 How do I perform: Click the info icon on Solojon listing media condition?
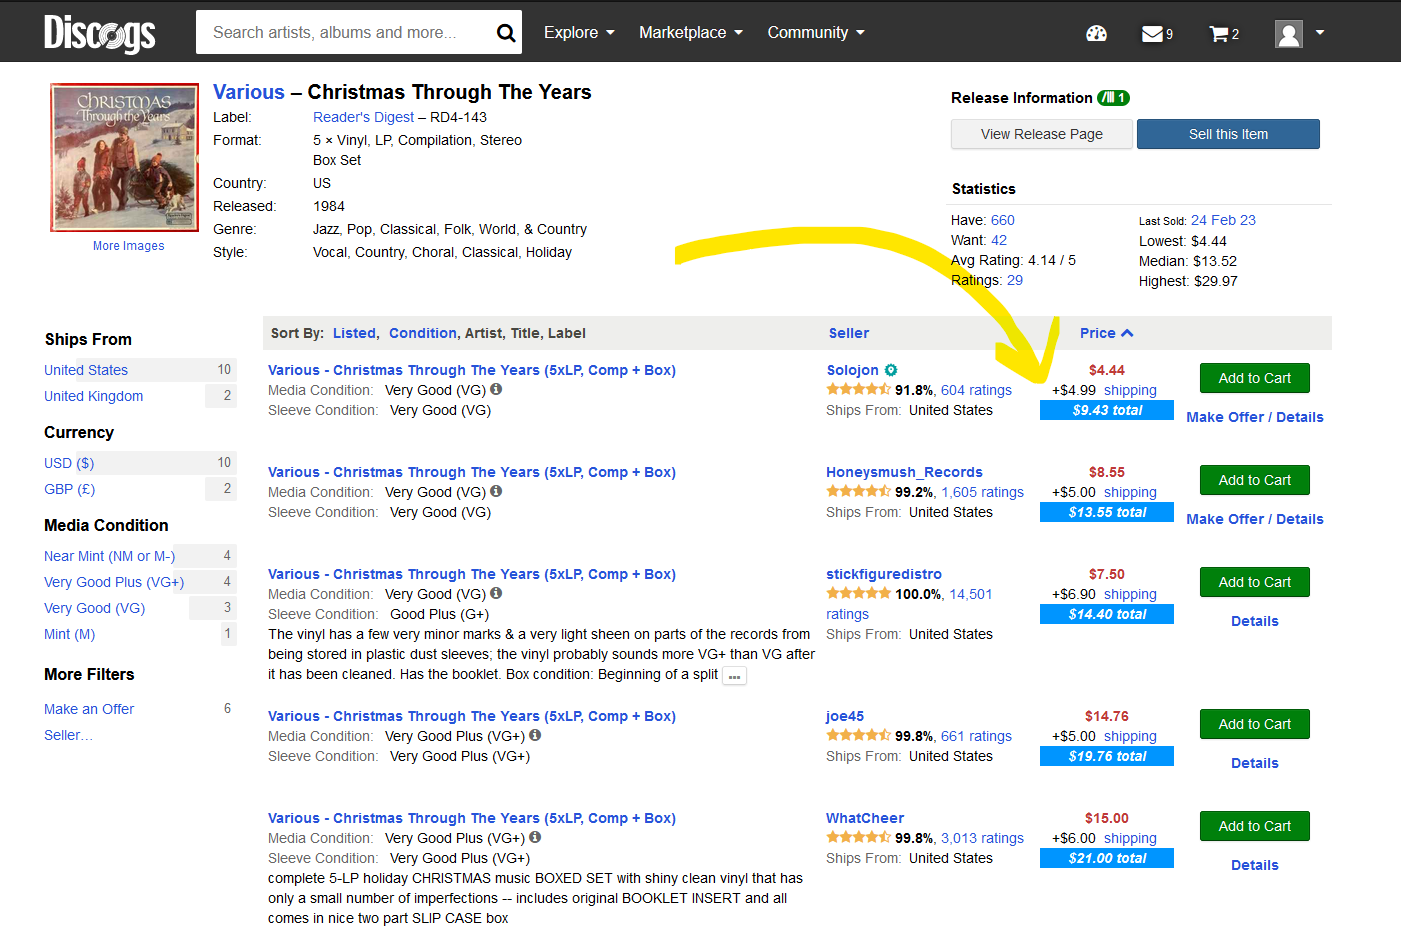pyautogui.click(x=496, y=390)
